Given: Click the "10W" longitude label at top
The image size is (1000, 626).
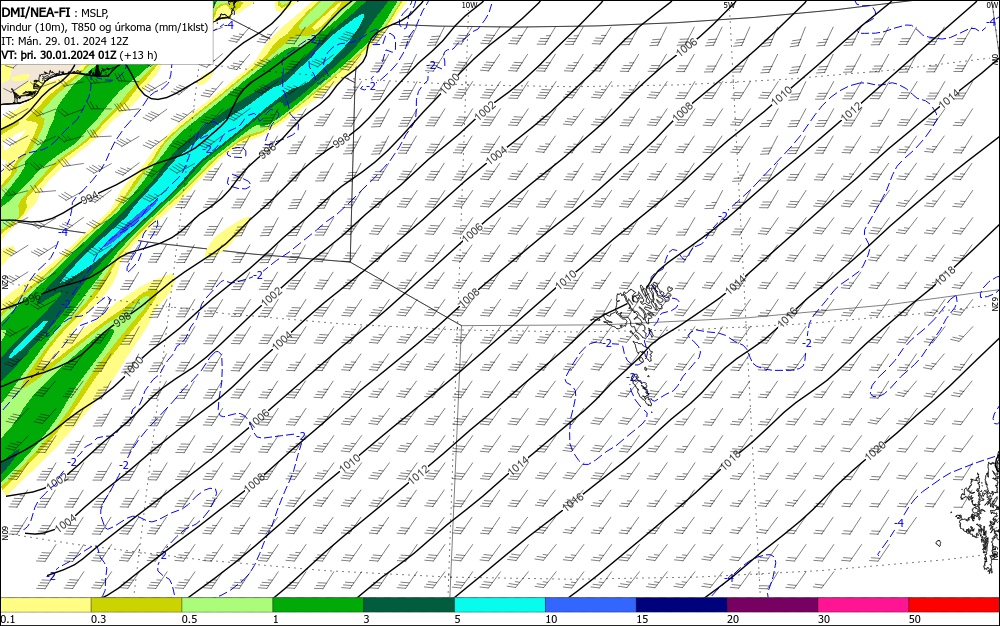Looking at the screenshot, I should 469,5.
